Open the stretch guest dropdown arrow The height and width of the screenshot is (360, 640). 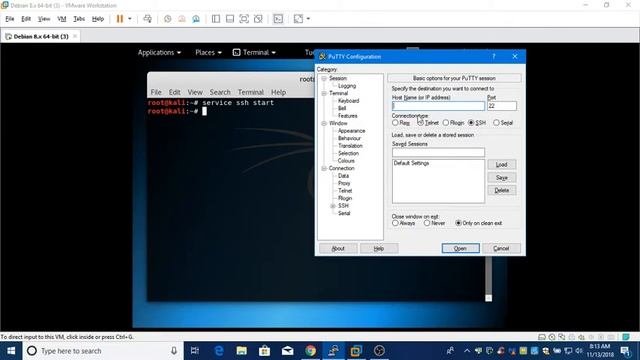coord(308,19)
